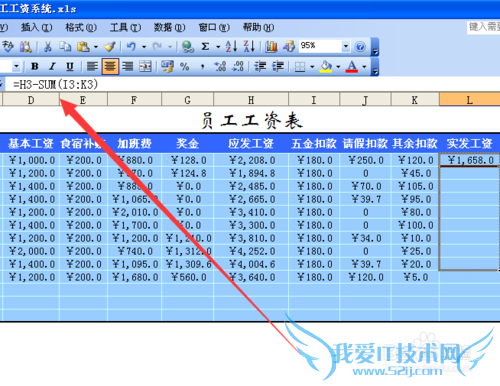Open the 数据 menu
The width and height of the screenshot is (500, 386).
(x=169, y=27)
